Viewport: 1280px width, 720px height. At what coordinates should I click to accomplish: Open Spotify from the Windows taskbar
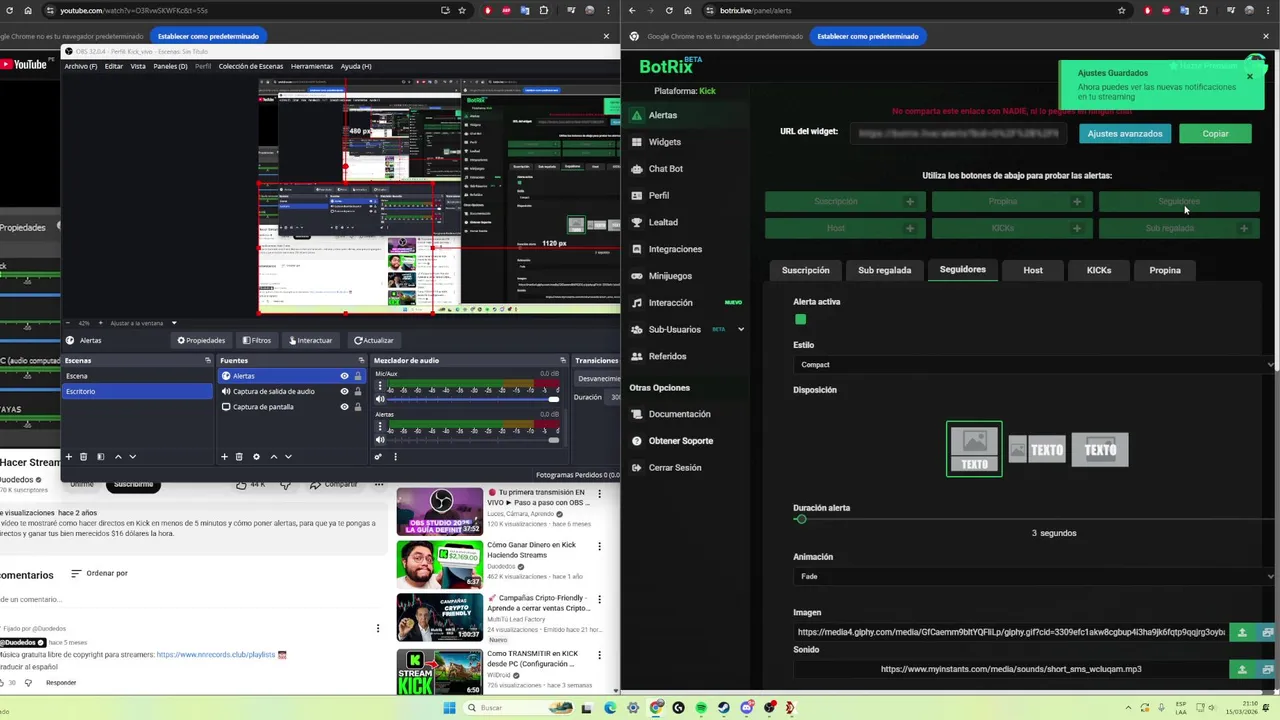pyautogui.click(x=701, y=708)
